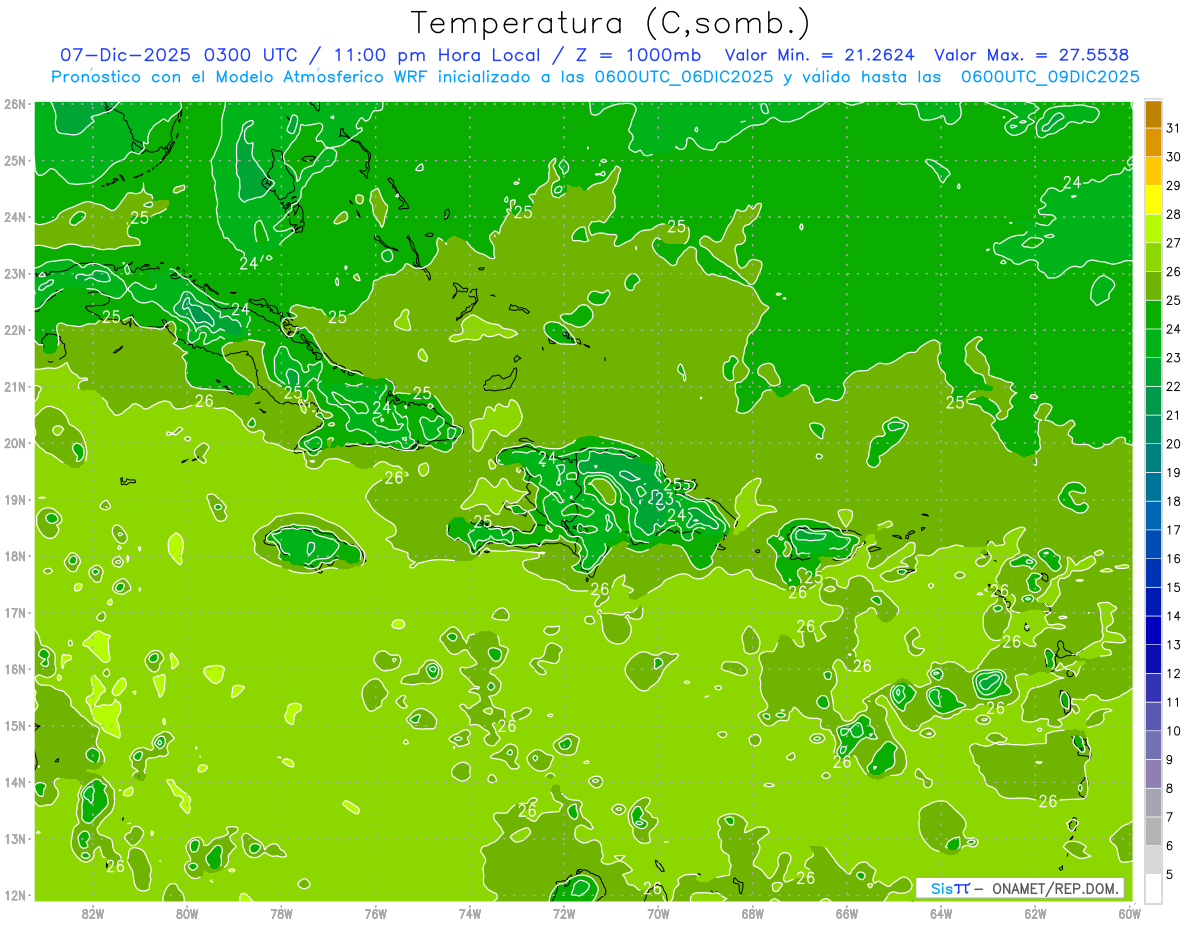Click the topmost brown legend band above 31
This screenshot has height=927, width=1200.
coord(1153,114)
